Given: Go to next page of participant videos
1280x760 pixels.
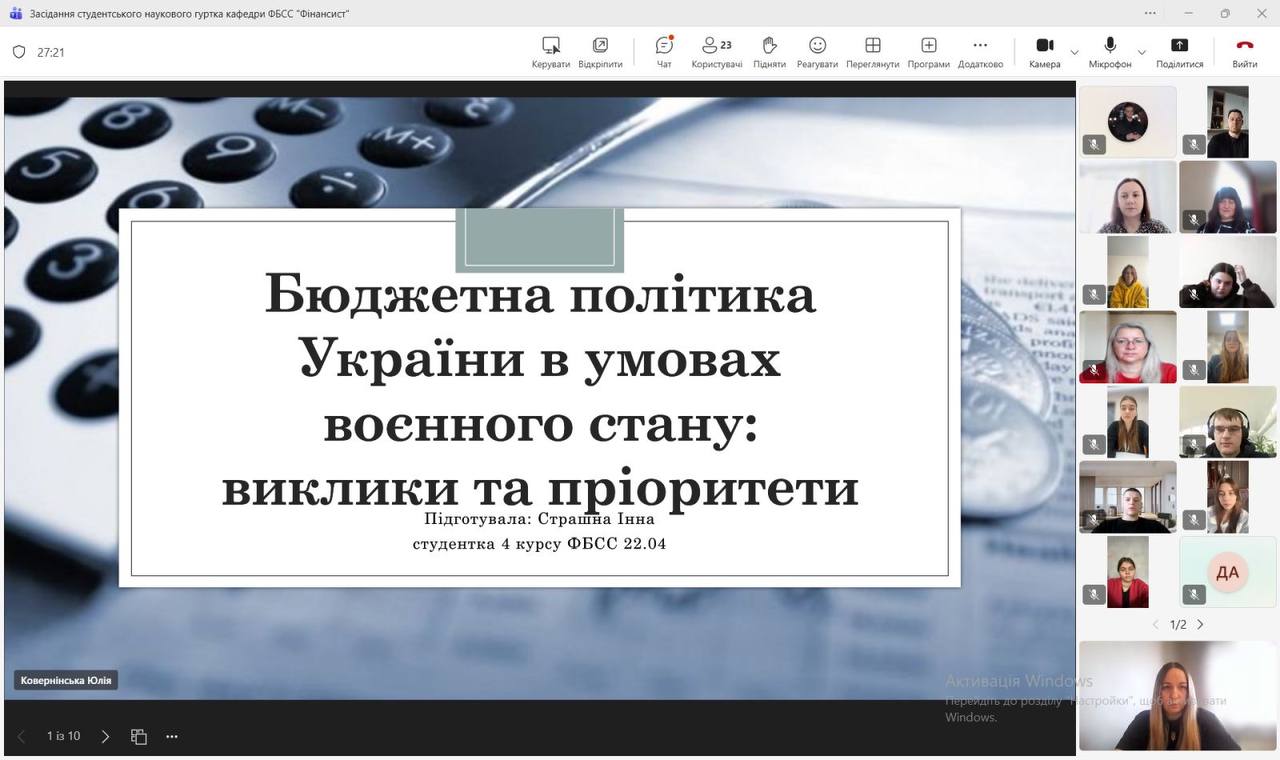Looking at the screenshot, I should 1200,625.
